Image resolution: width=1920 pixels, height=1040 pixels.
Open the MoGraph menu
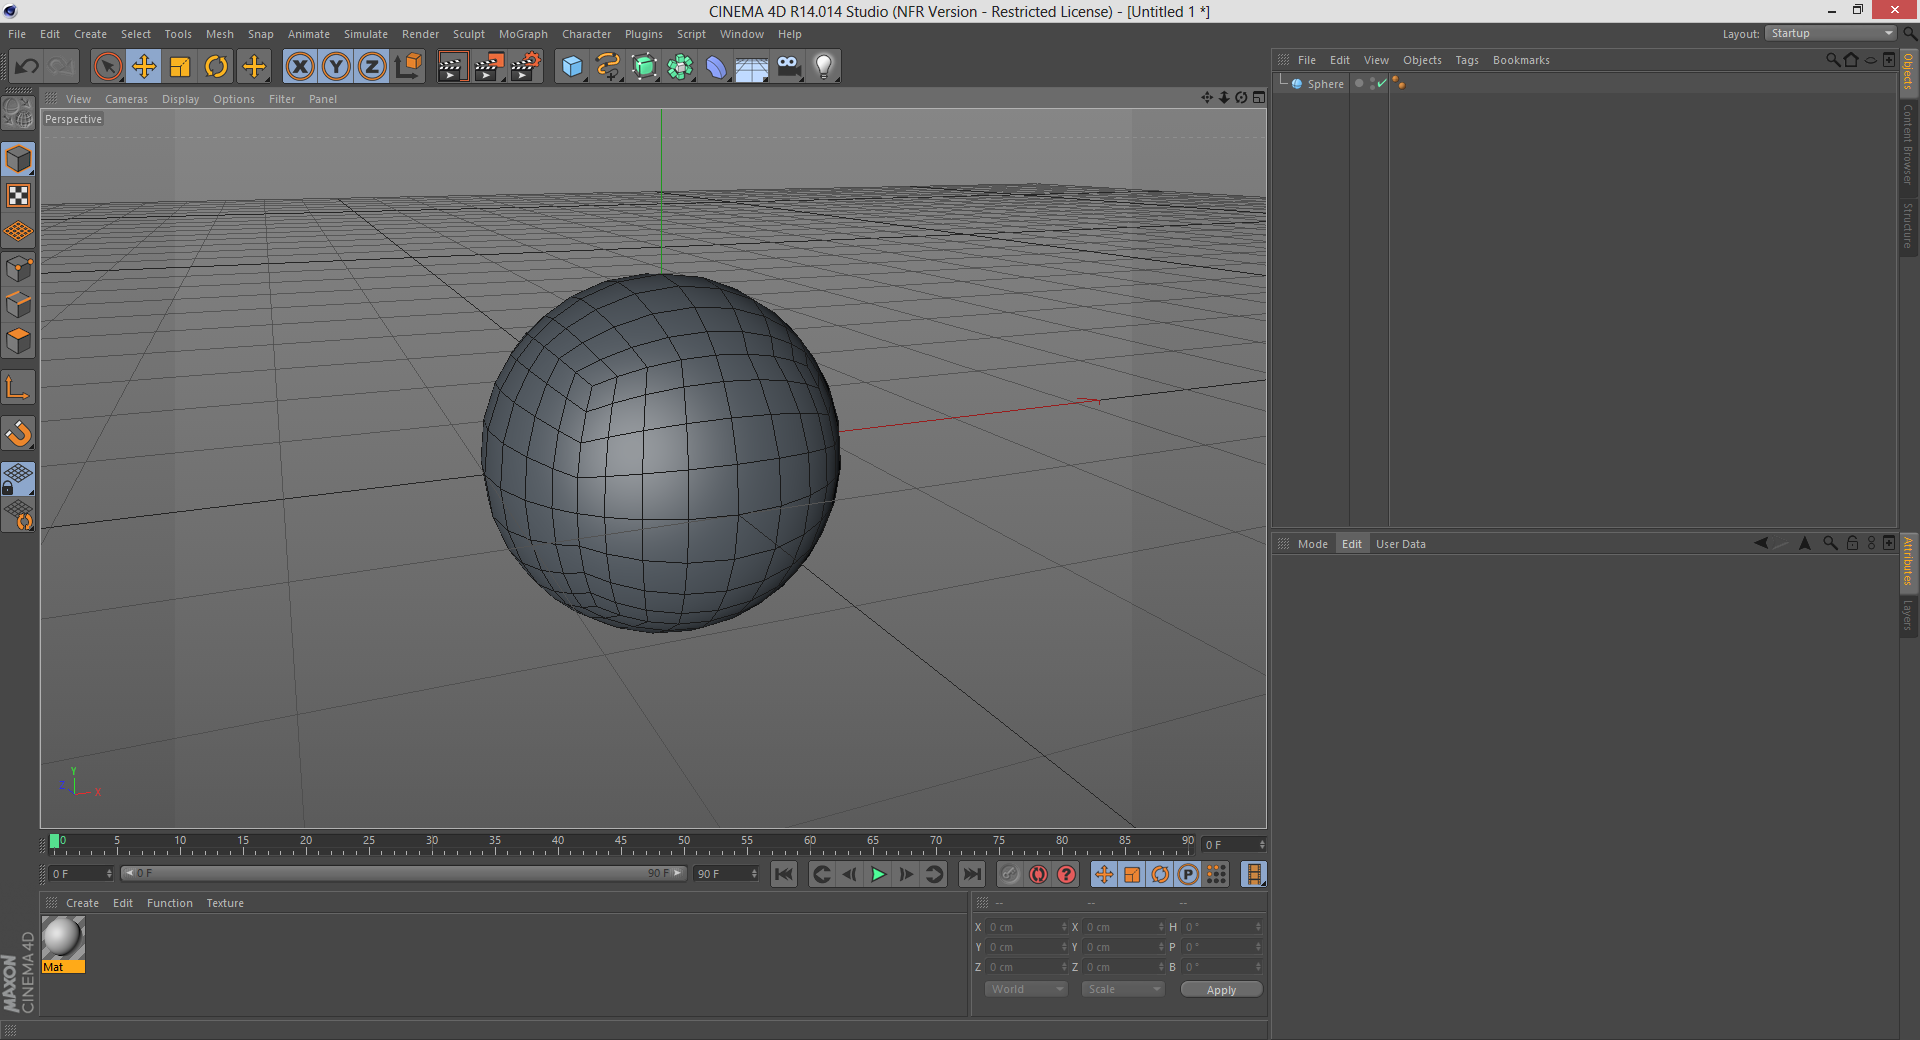coord(522,33)
